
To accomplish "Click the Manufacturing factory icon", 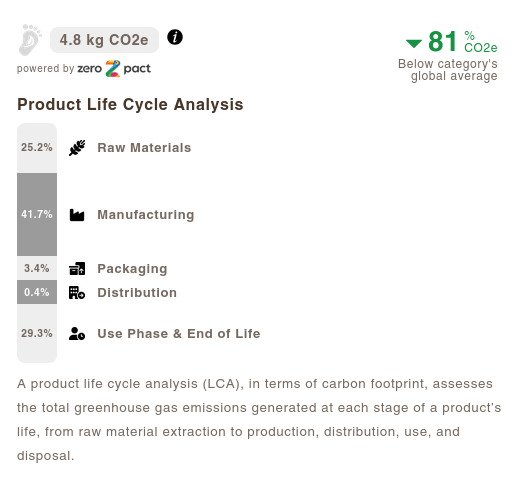I will click(x=77, y=215).
